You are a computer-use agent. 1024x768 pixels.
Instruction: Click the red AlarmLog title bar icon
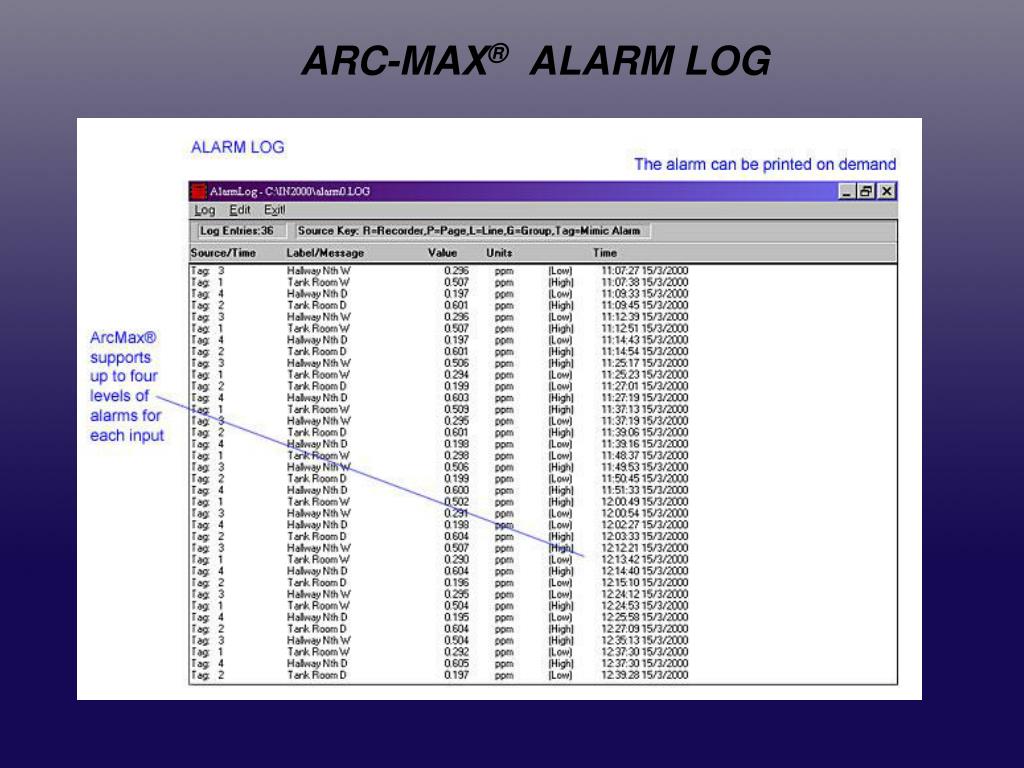point(199,191)
